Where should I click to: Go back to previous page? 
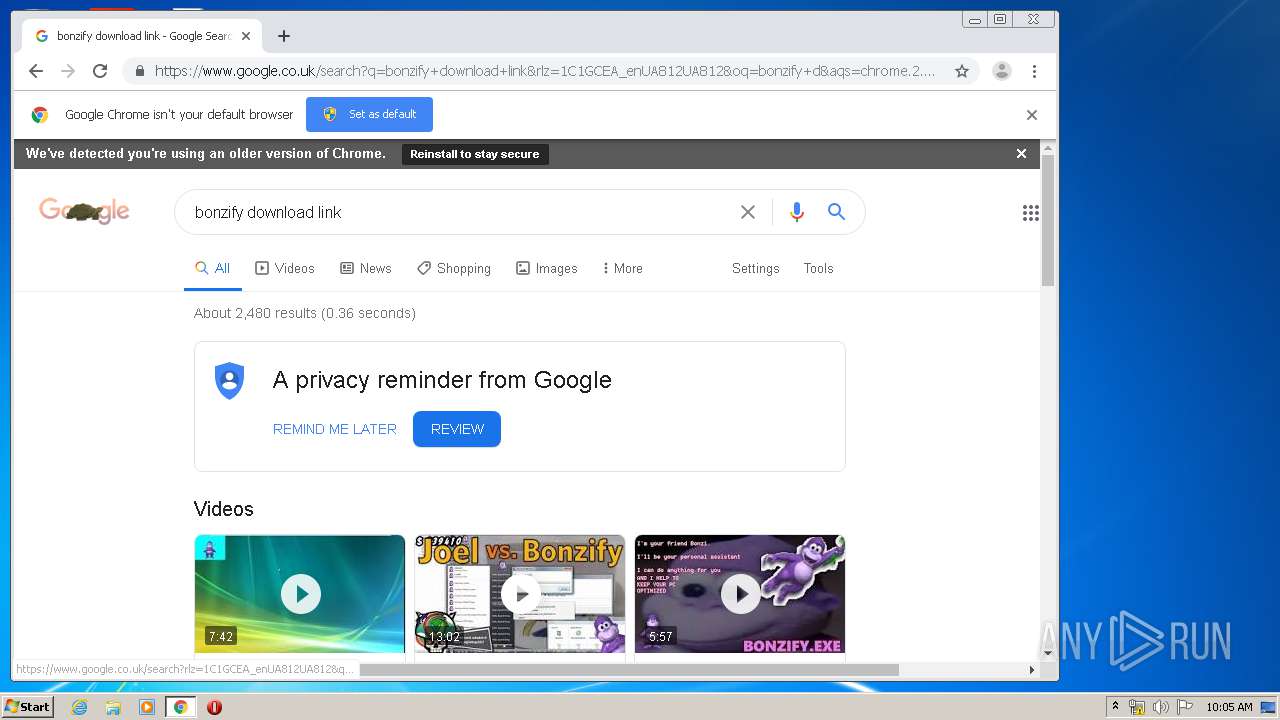[36, 71]
